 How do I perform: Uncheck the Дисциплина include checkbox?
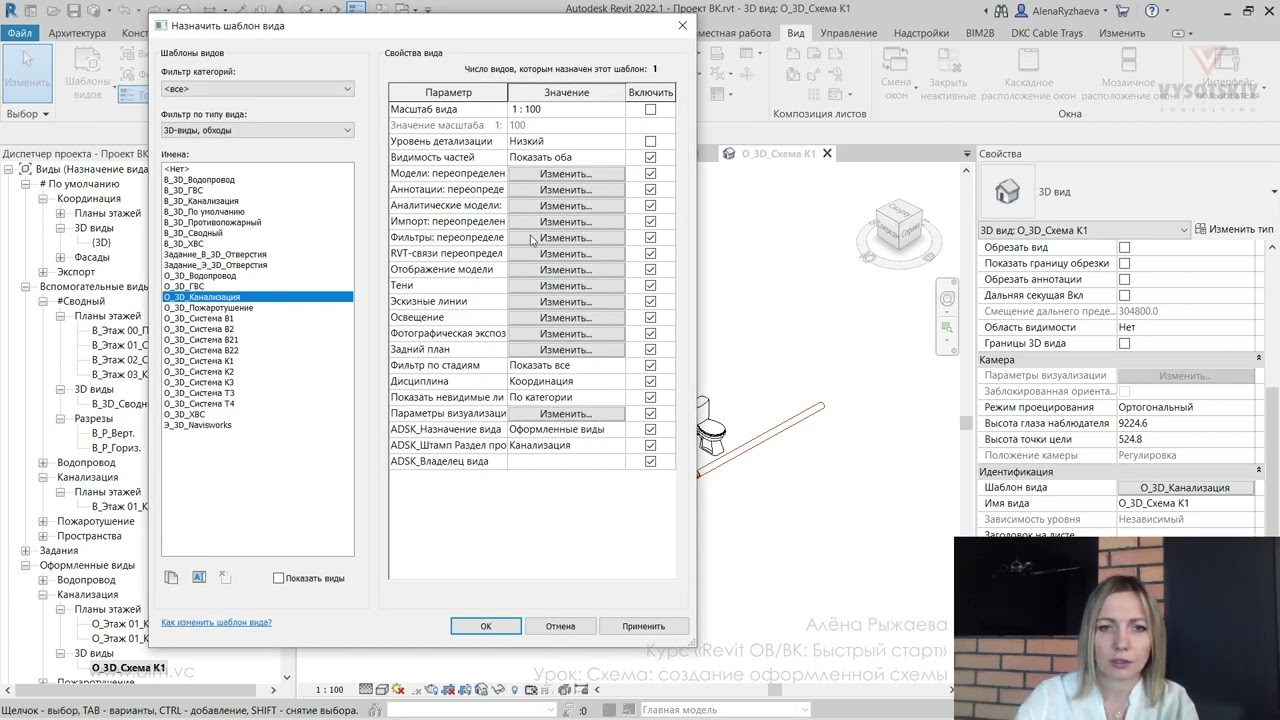tap(651, 381)
